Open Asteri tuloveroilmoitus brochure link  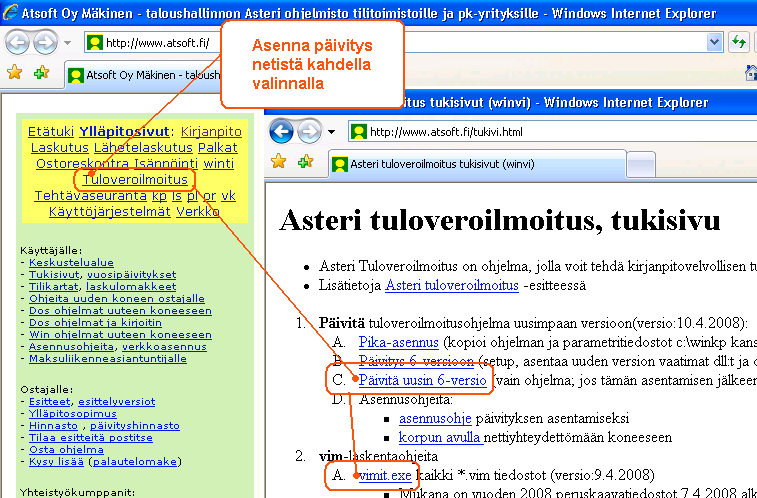point(451,285)
